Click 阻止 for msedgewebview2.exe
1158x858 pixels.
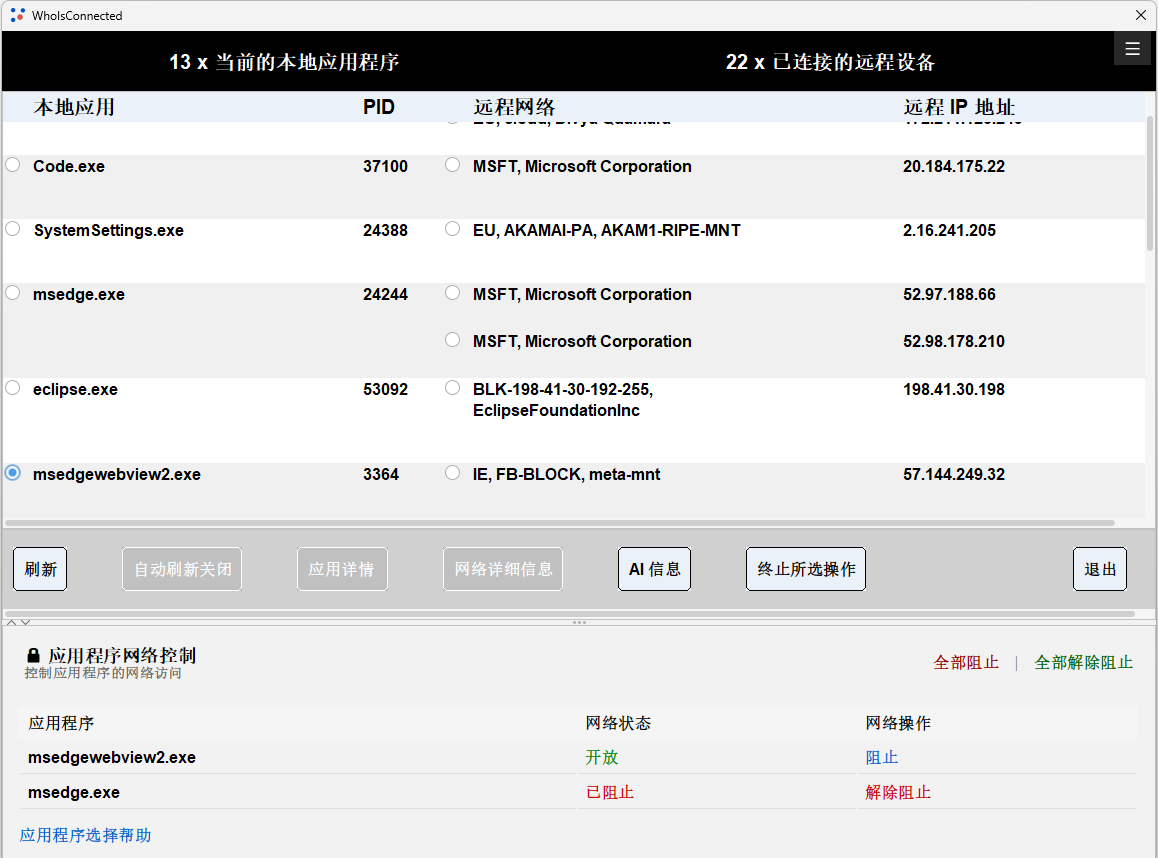(882, 758)
